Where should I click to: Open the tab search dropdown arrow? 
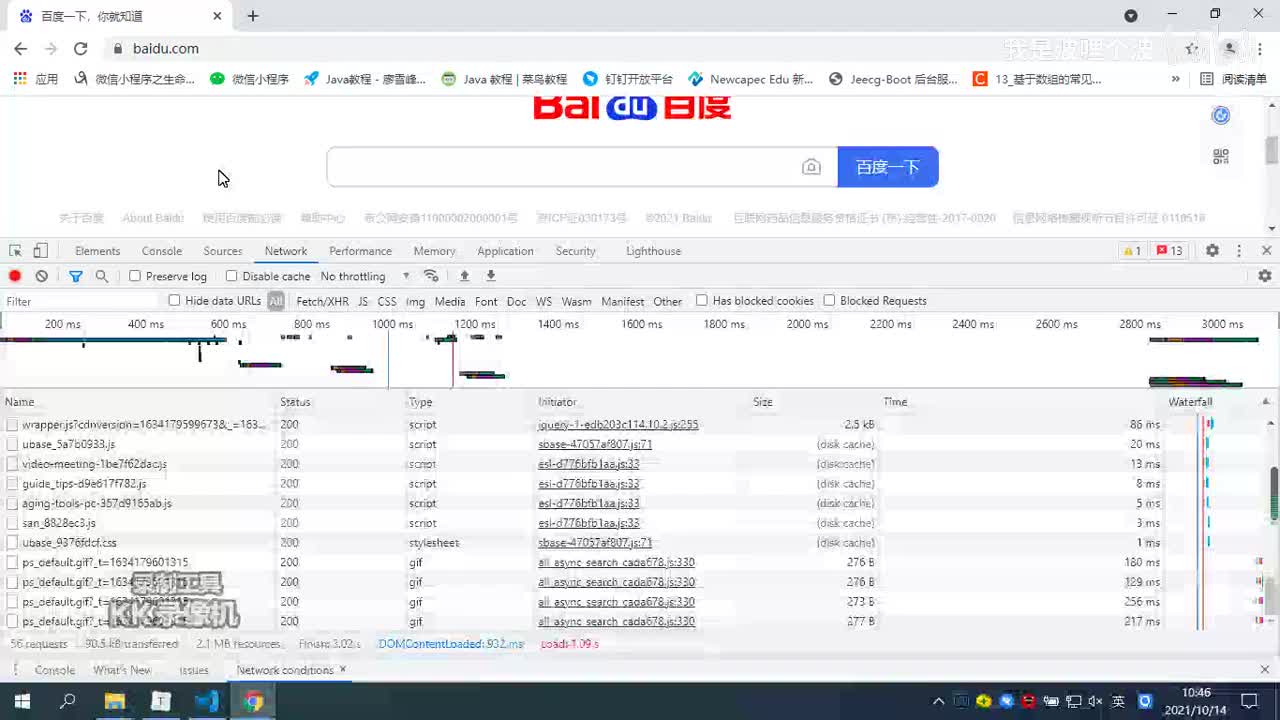click(1131, 16)
